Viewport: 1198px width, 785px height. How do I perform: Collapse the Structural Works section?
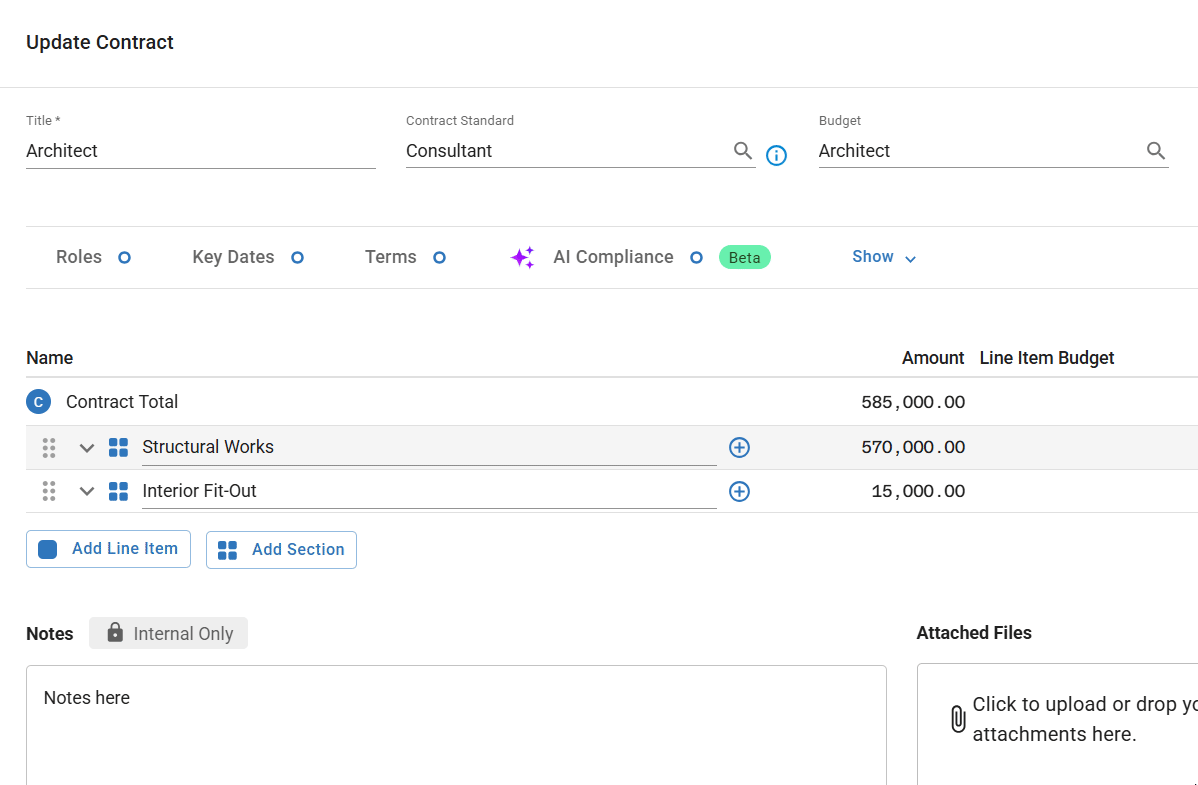(87, 448)
